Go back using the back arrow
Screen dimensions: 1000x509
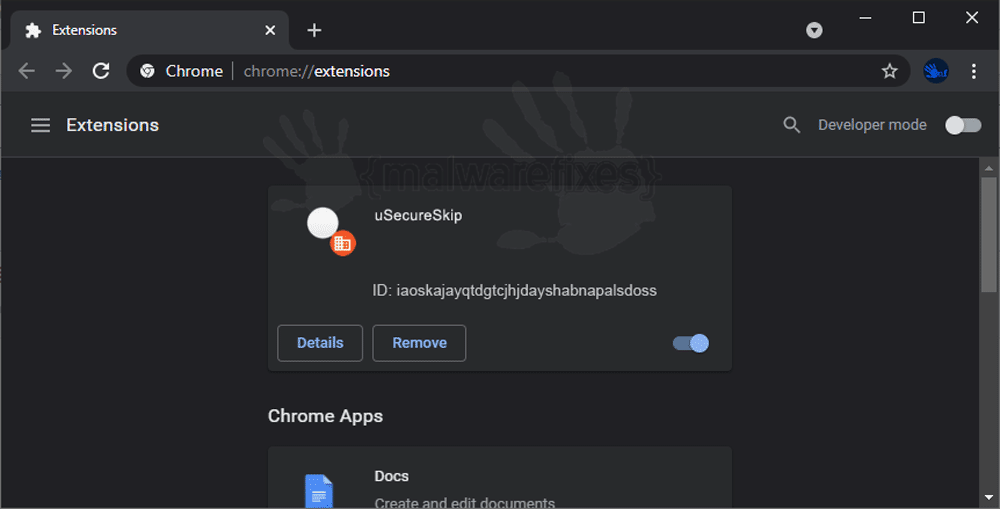27,71
